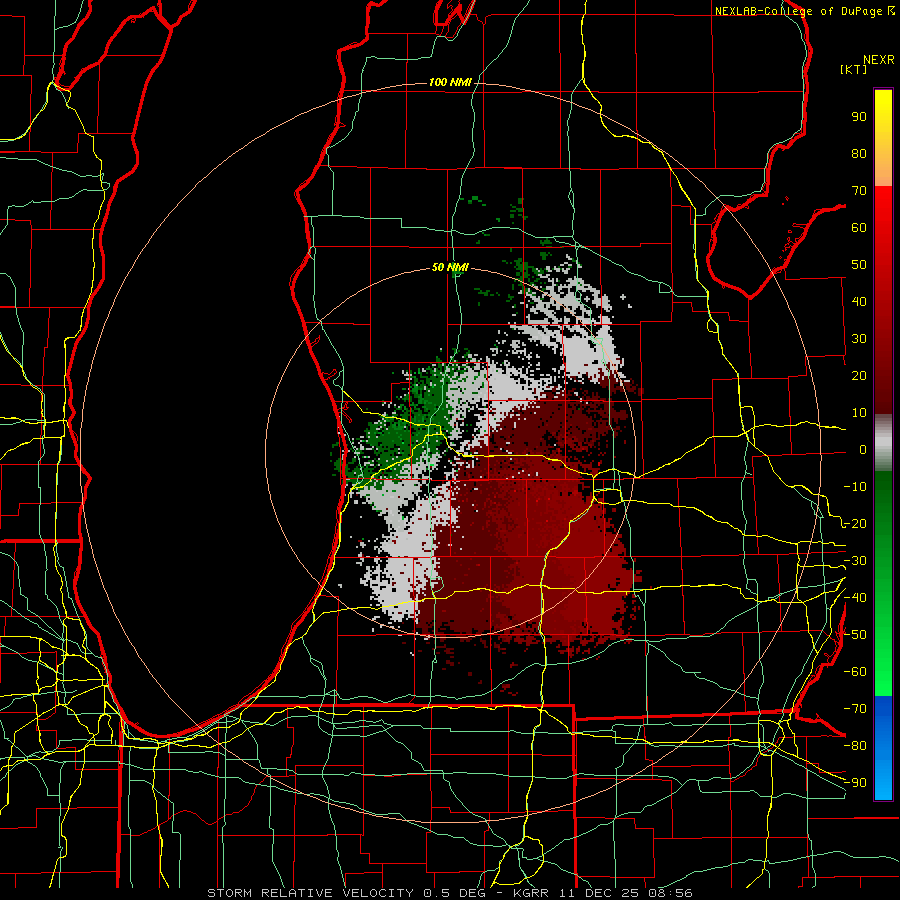Select the -50 scale value
The width and height of the screenshot is (900, 900).
855,635
